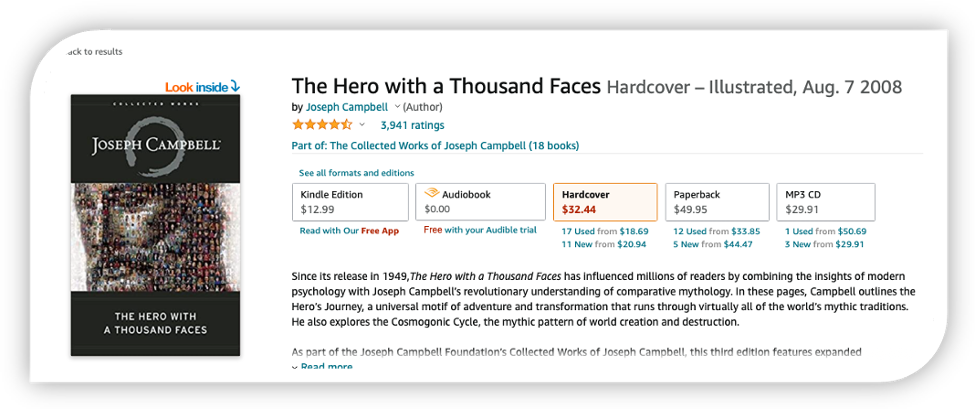This screenshot has height=412, width=979.
Task: Select the Kindle Edition format
Action: 350,202
